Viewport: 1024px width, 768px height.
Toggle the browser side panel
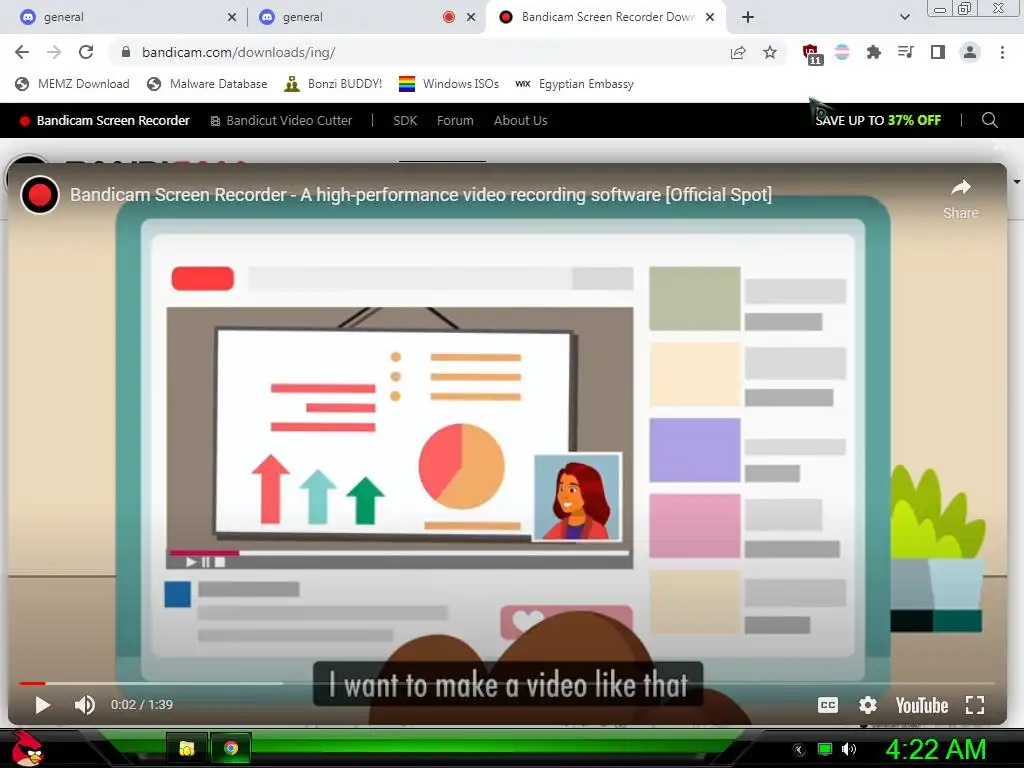coord(938,52)
